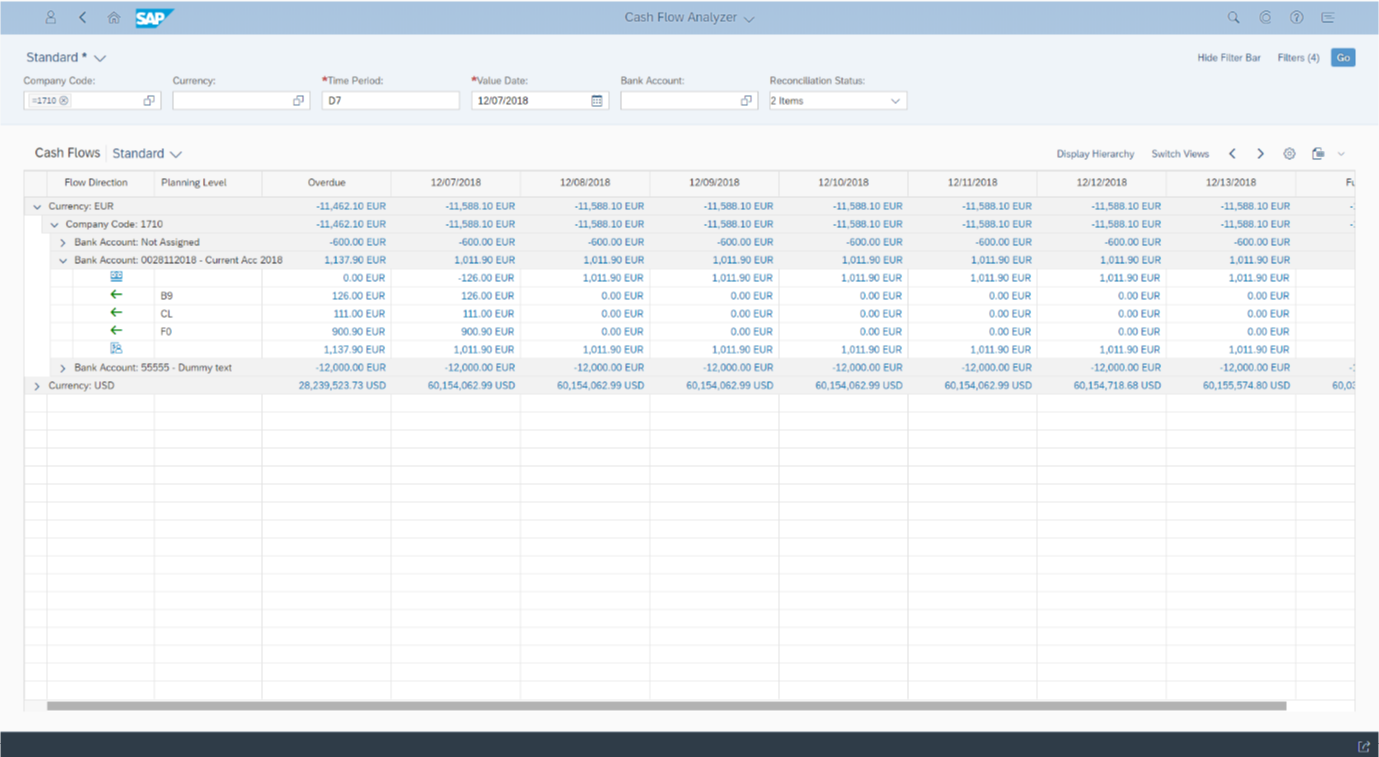
Task: Collapse Company Code: 1710 node
Action: [x=54, y=224]
